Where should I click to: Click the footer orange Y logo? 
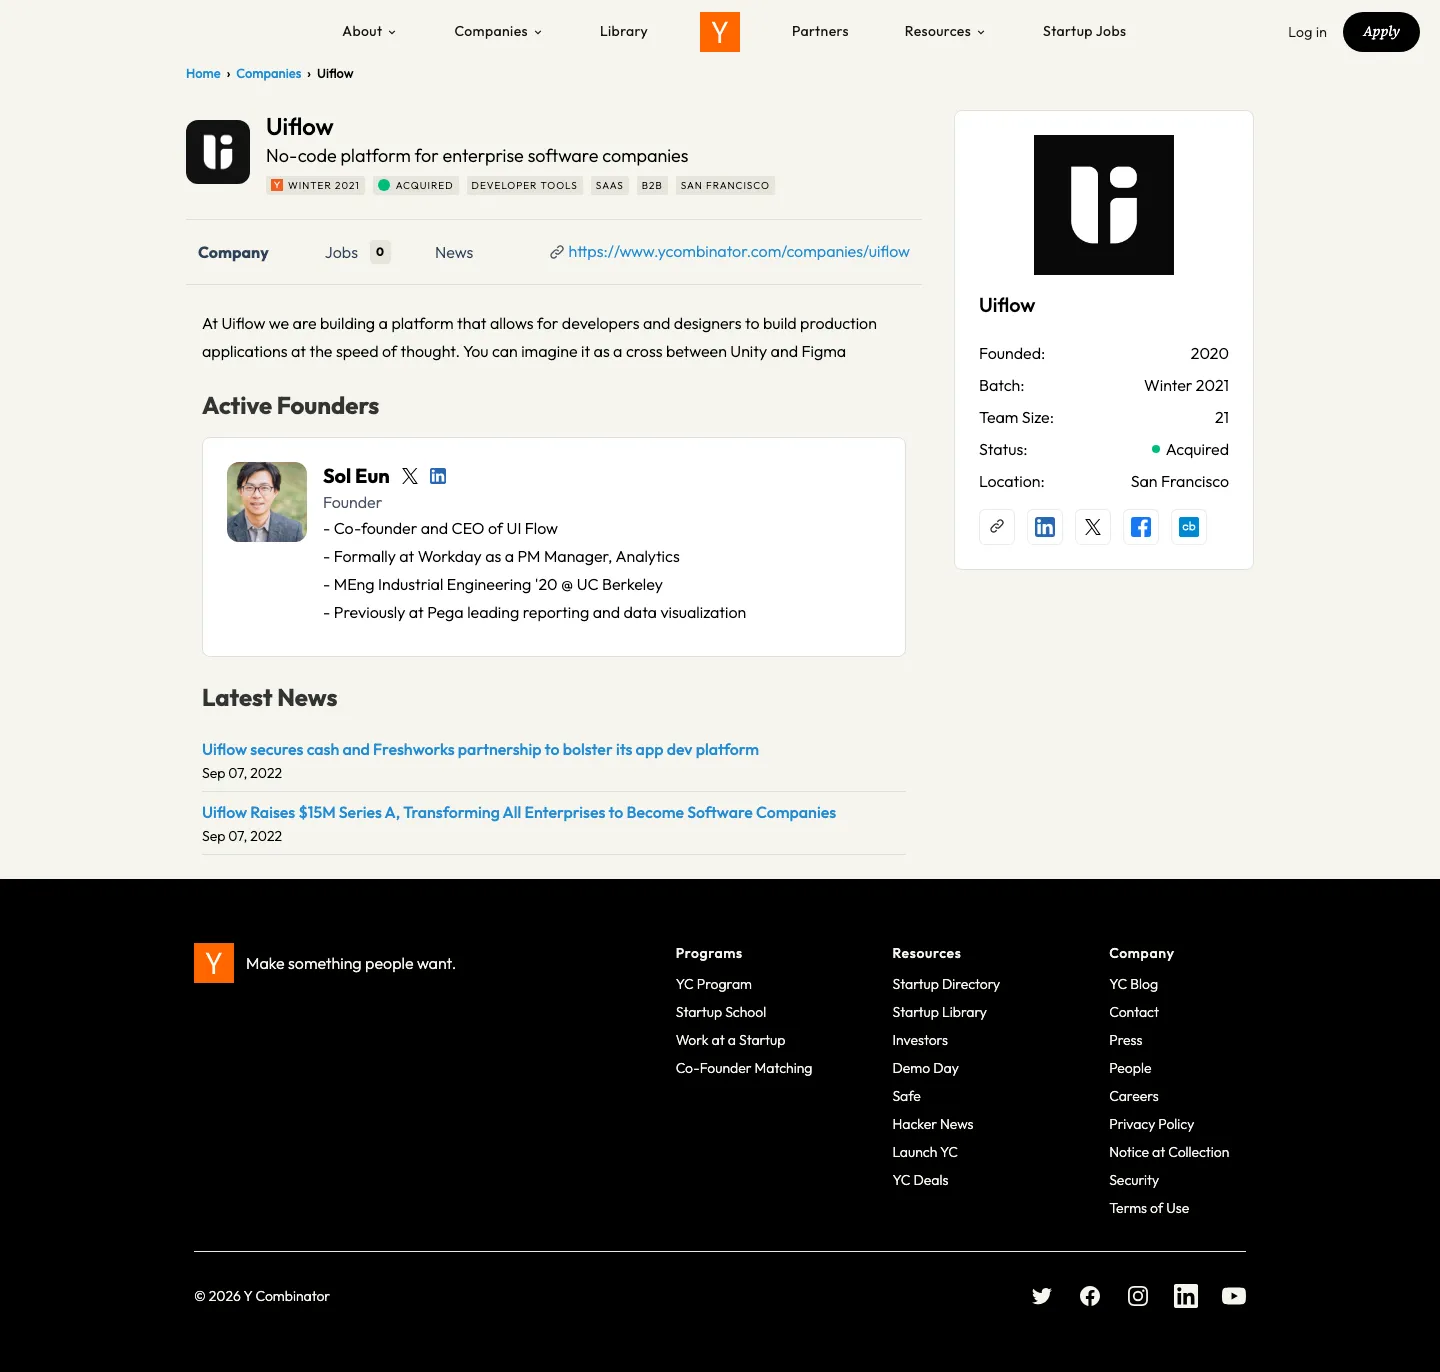214,963
